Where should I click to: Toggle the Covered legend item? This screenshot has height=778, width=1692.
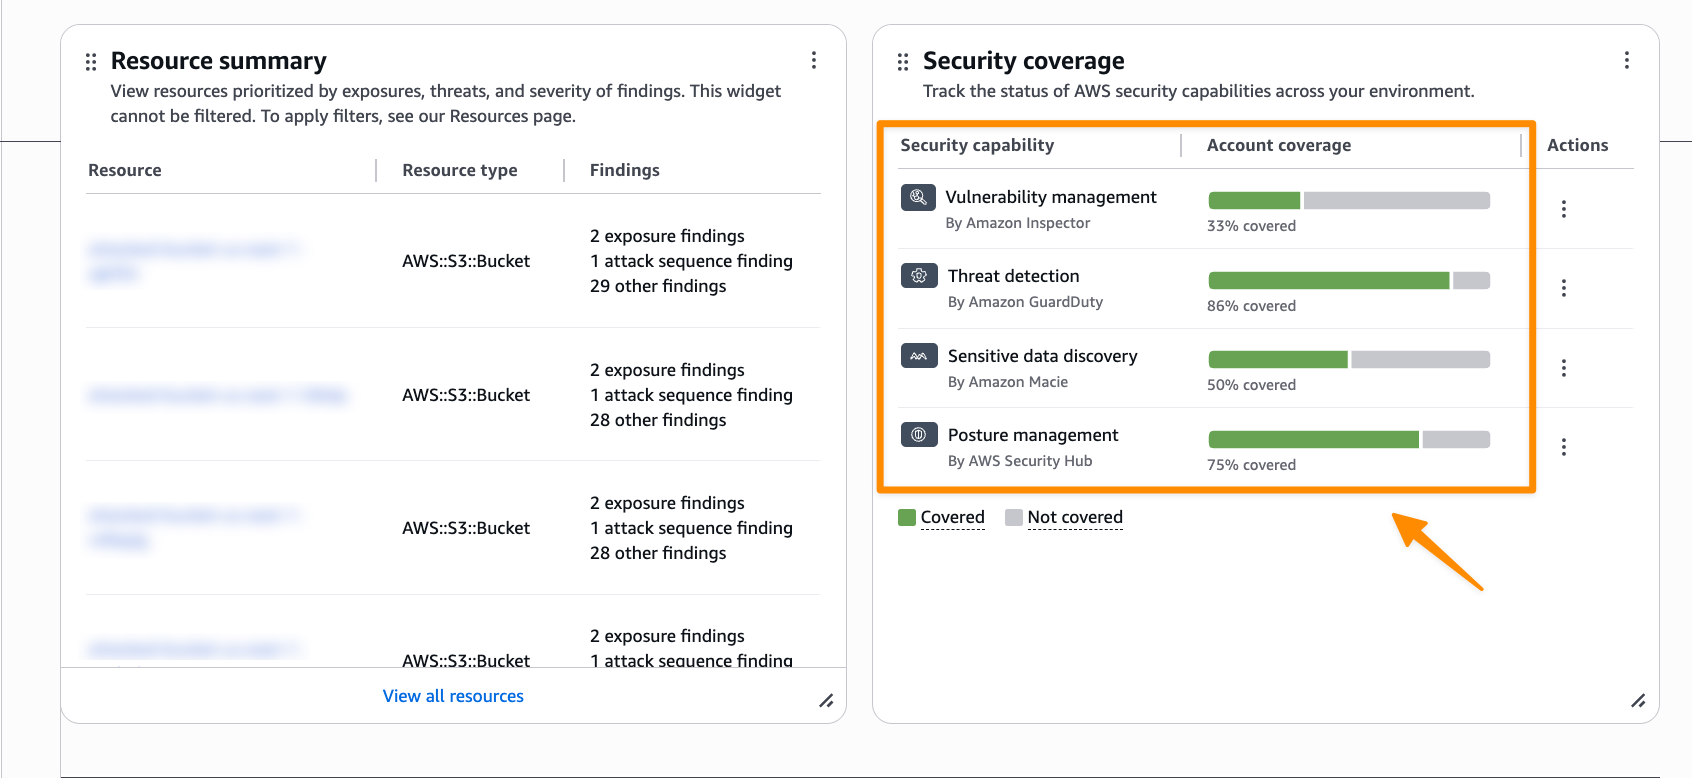coord(942,517)
